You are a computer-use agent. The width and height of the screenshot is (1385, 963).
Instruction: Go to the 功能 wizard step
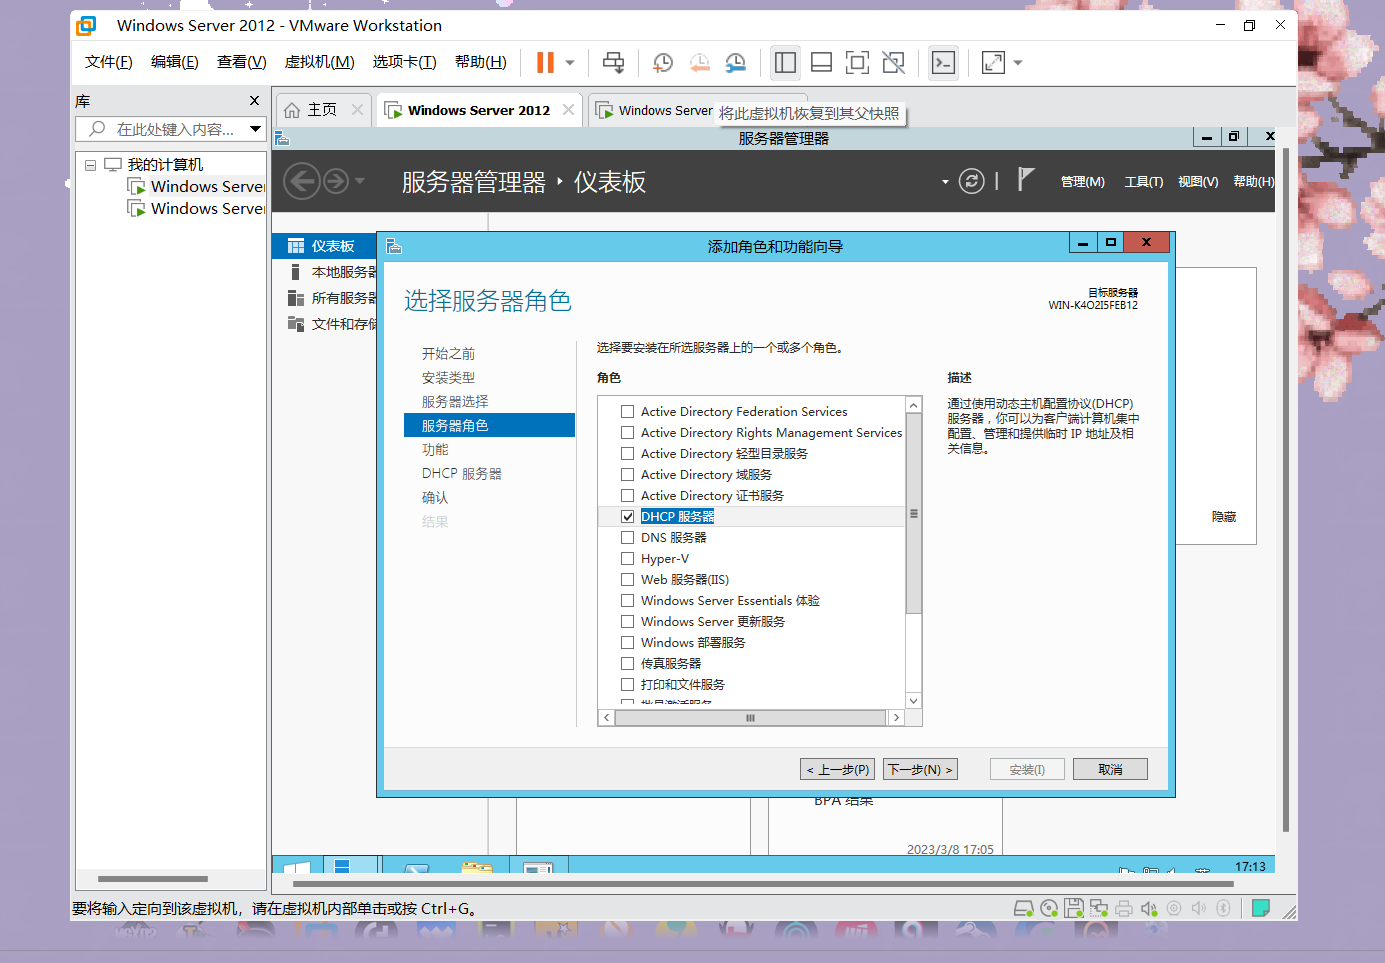tap(435, 450)
